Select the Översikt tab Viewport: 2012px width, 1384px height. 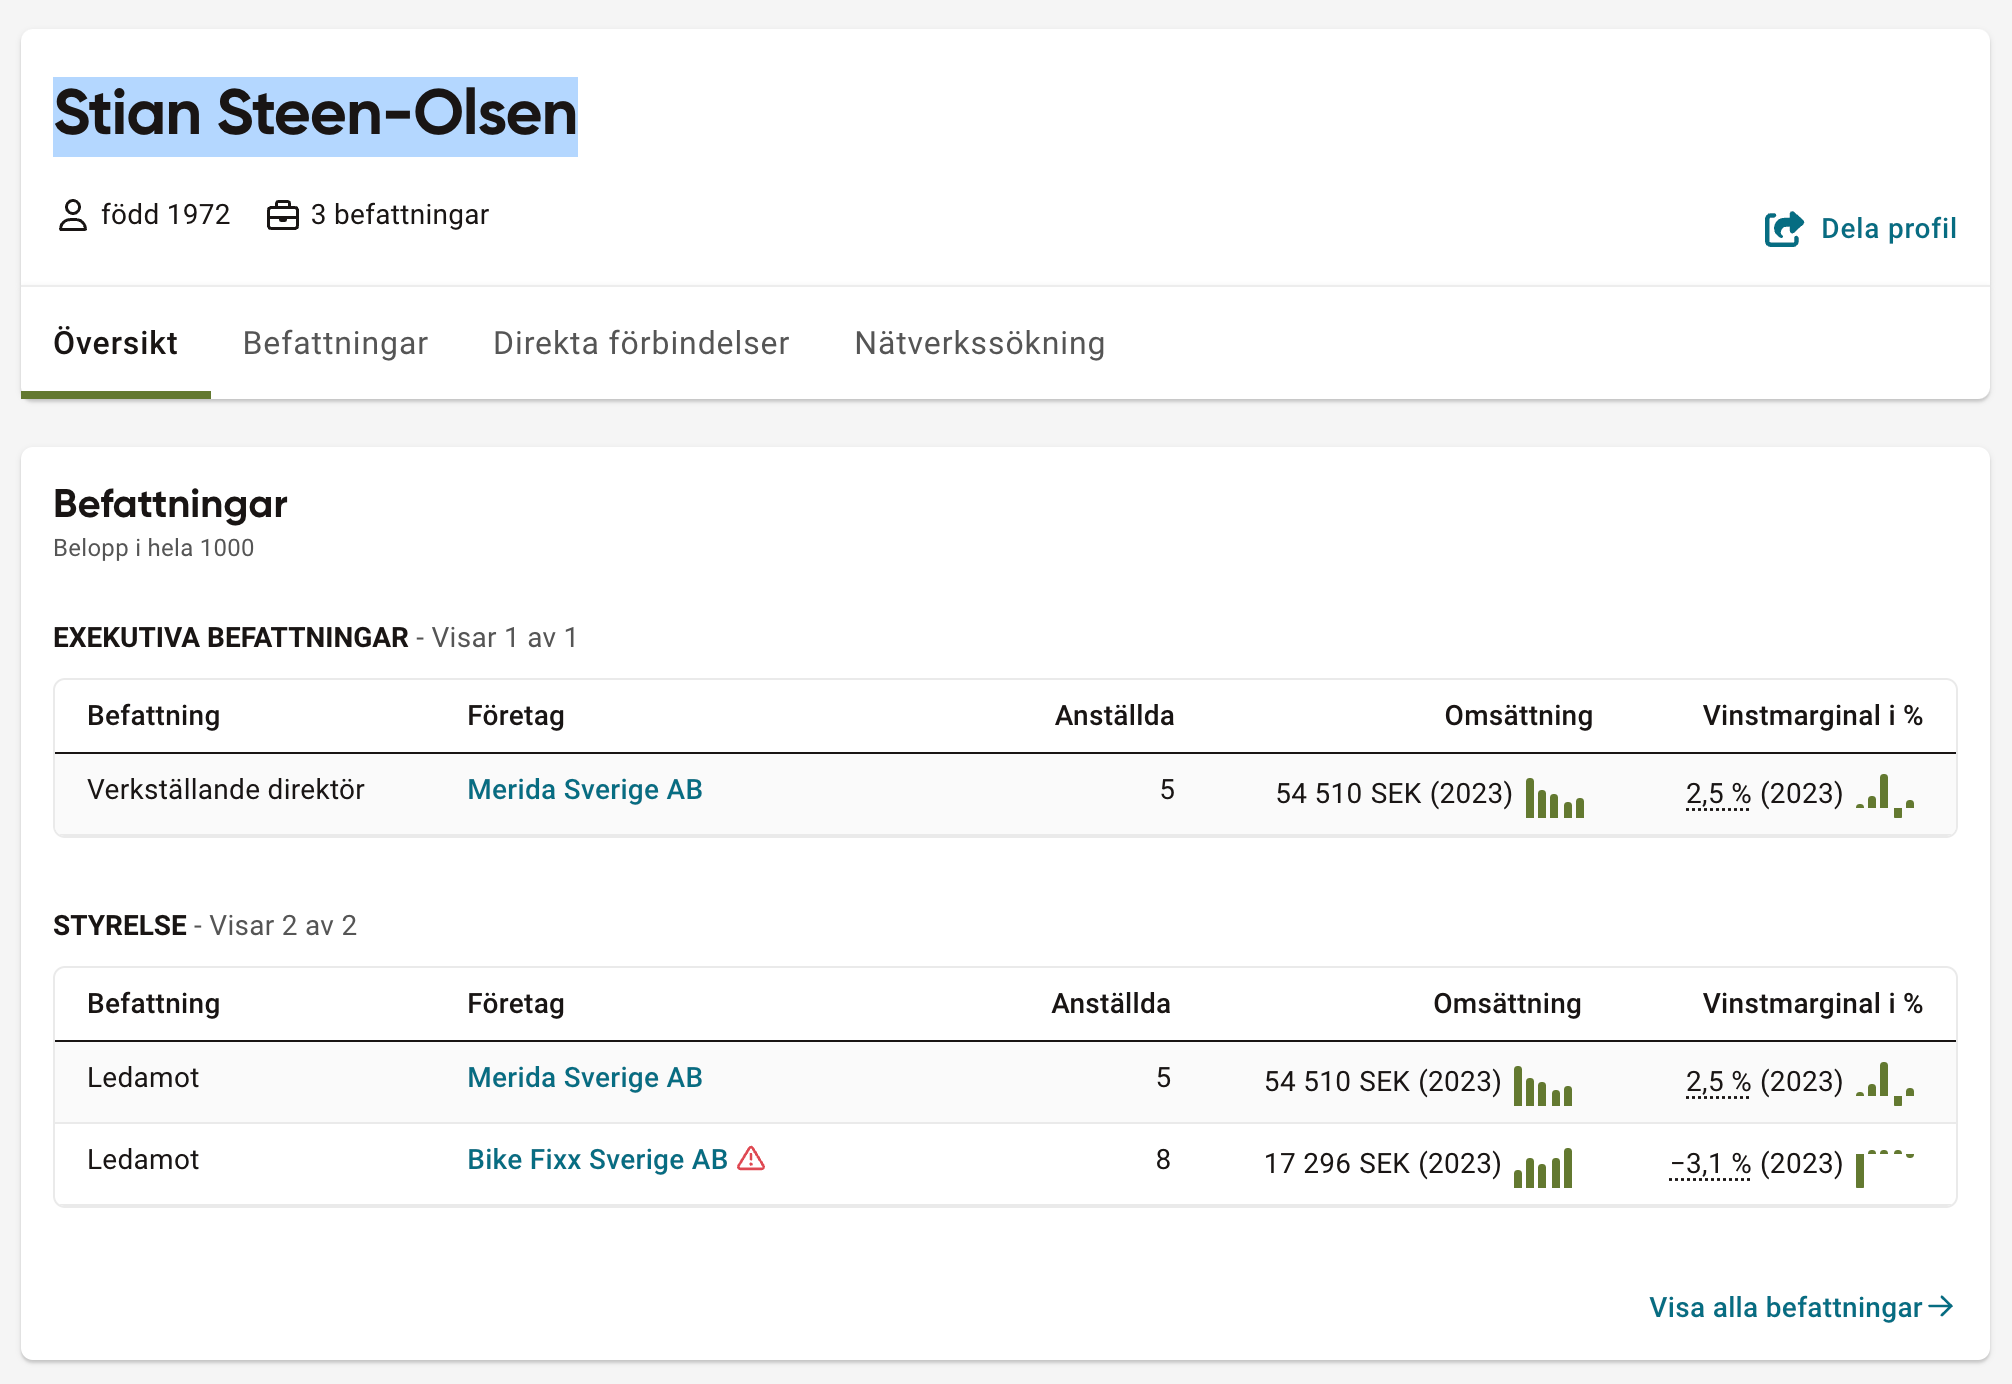(x=115, y=343)
